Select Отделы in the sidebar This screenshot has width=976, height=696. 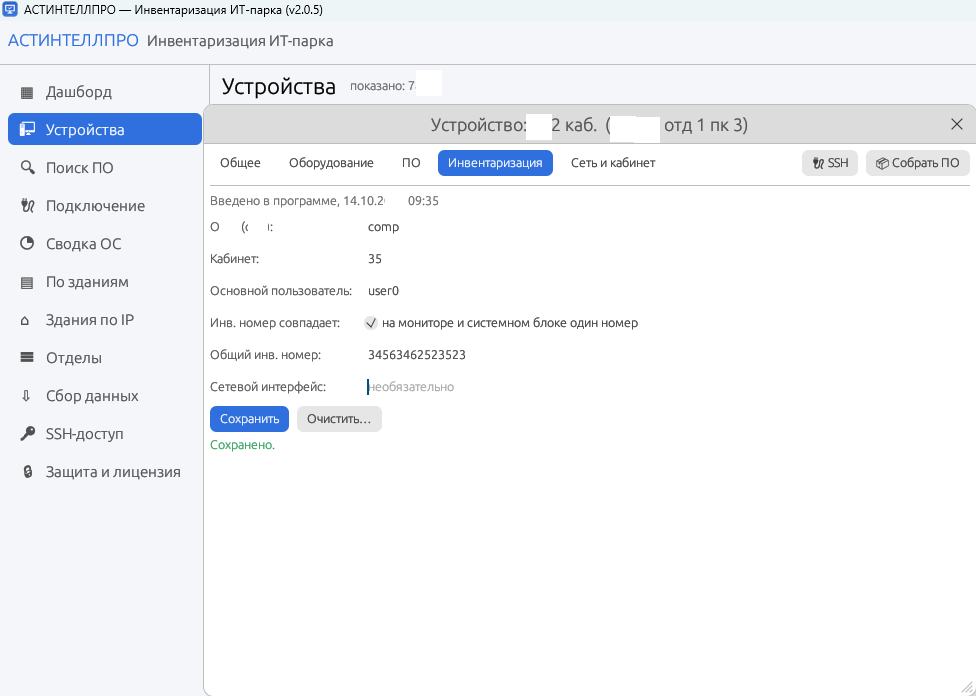(x=105, y=359)
